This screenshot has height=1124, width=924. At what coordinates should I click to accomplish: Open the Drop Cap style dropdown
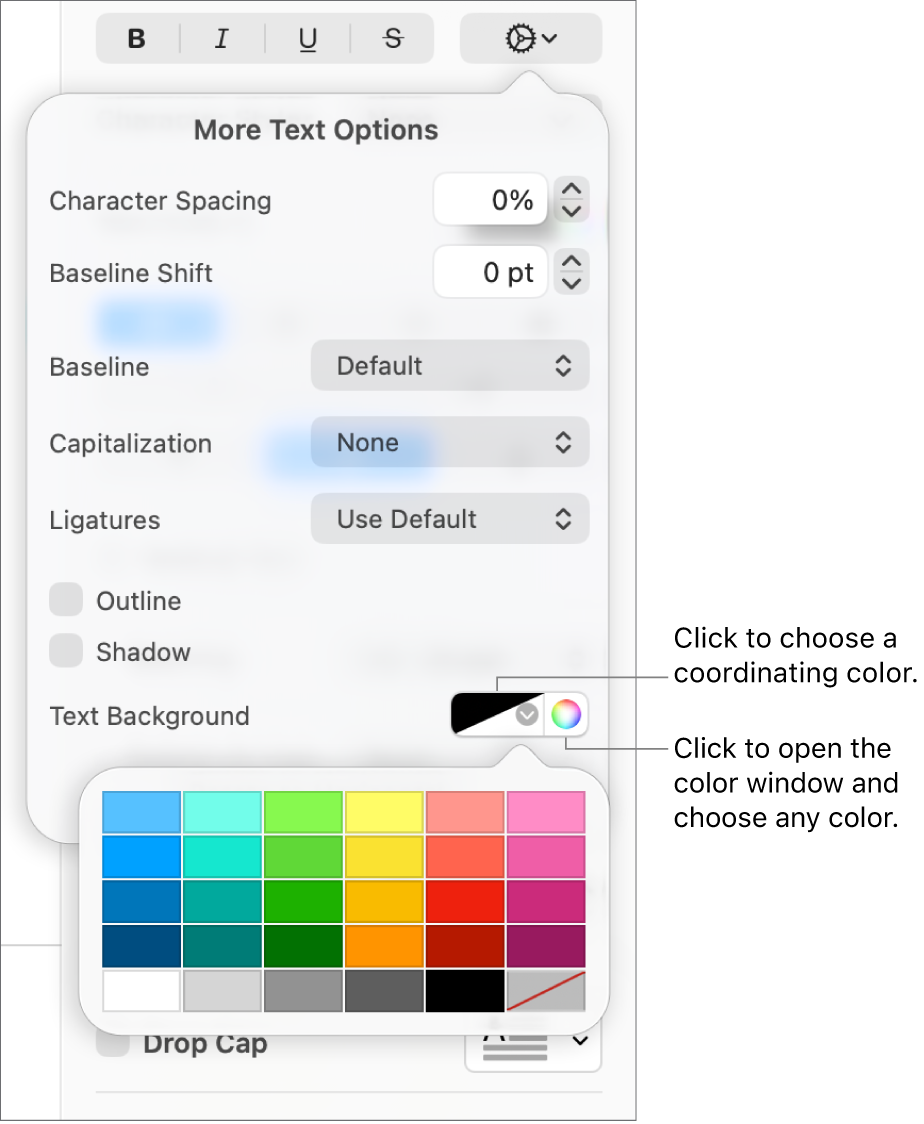pyautogui.click(x=580, y=1042)
